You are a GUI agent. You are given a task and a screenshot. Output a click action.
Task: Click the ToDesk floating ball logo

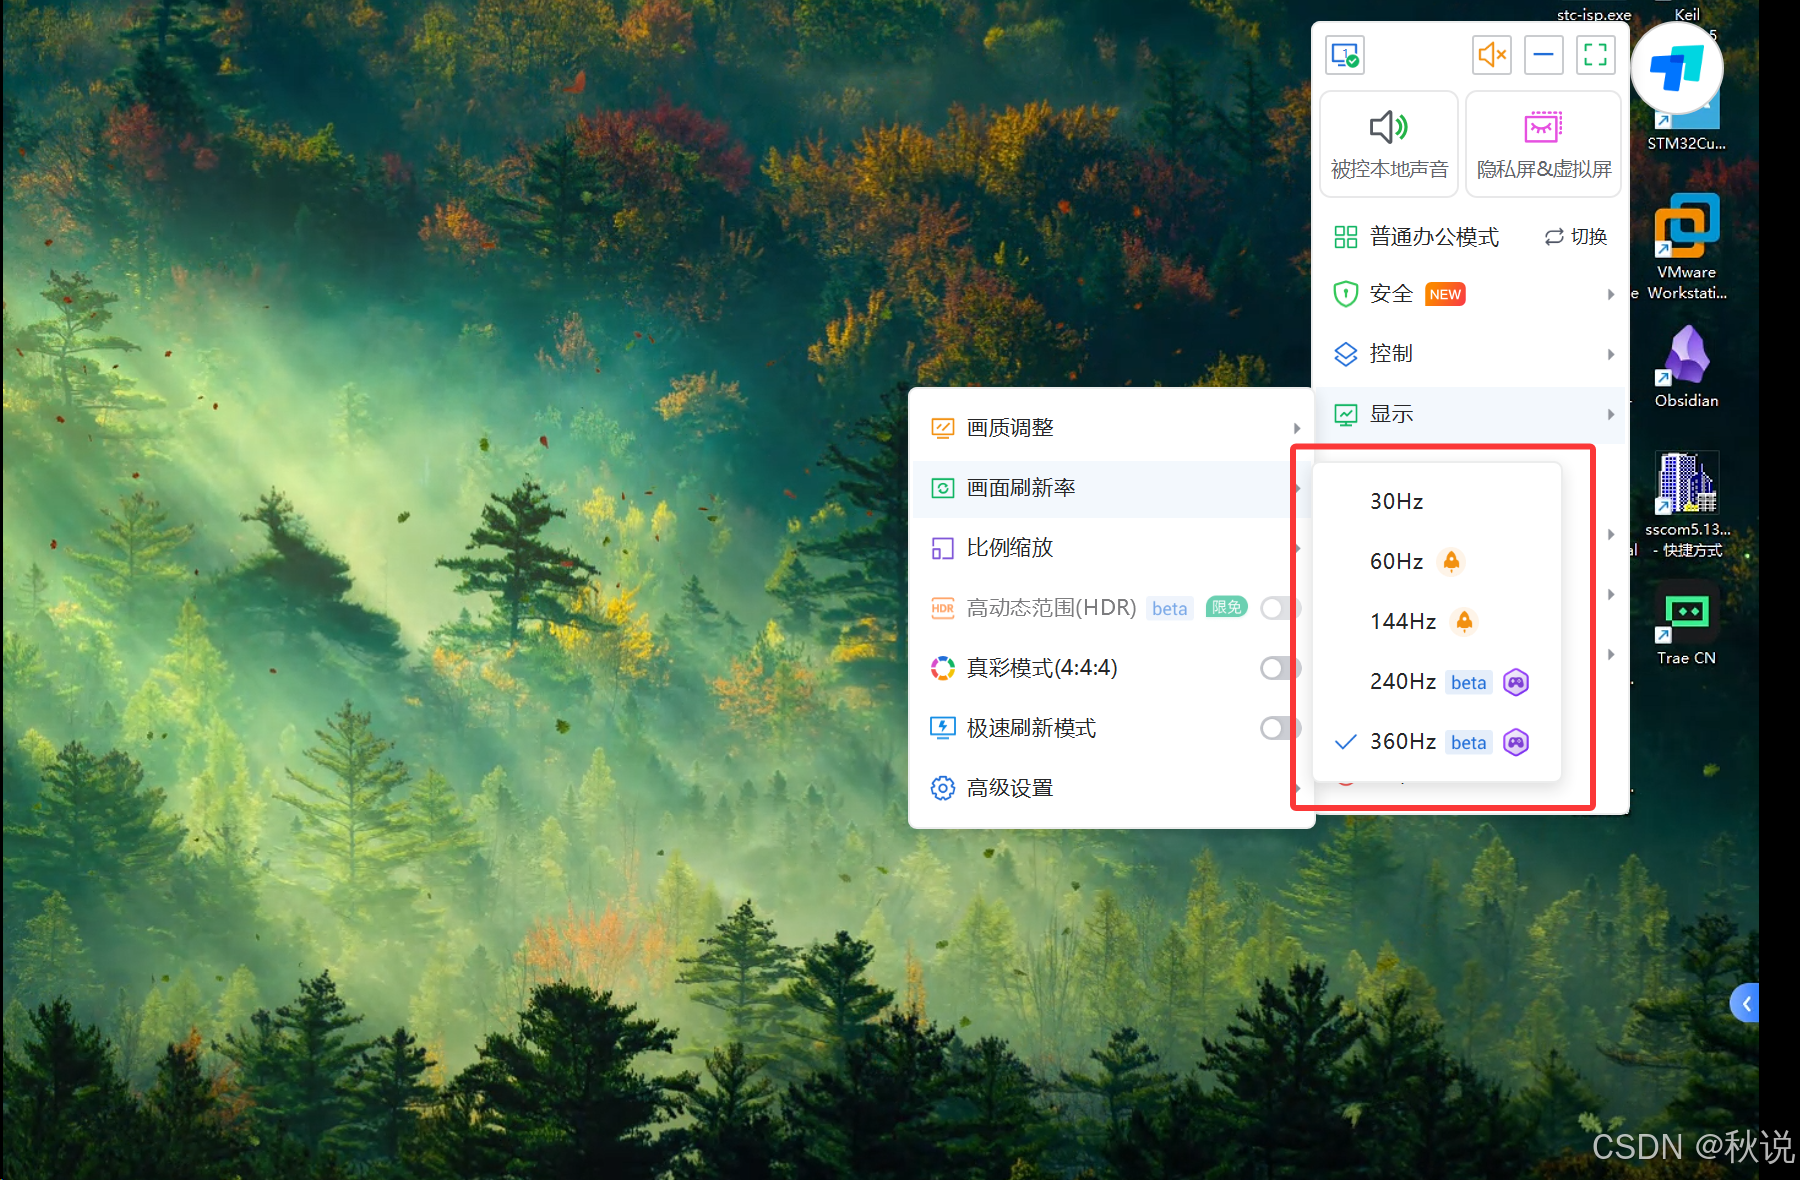[x=1676, y=68]
